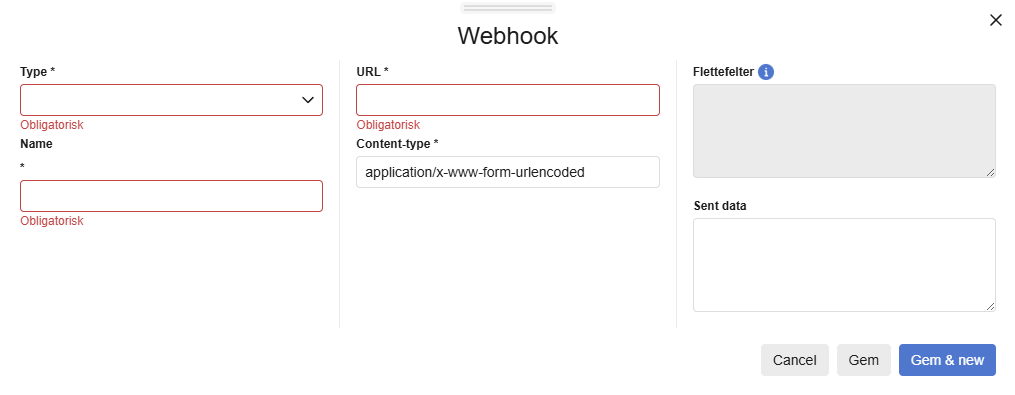This screenshot has height=395, width=1015.
Task: Grab the drag handle above Webhook title
Action: point(508,8)
